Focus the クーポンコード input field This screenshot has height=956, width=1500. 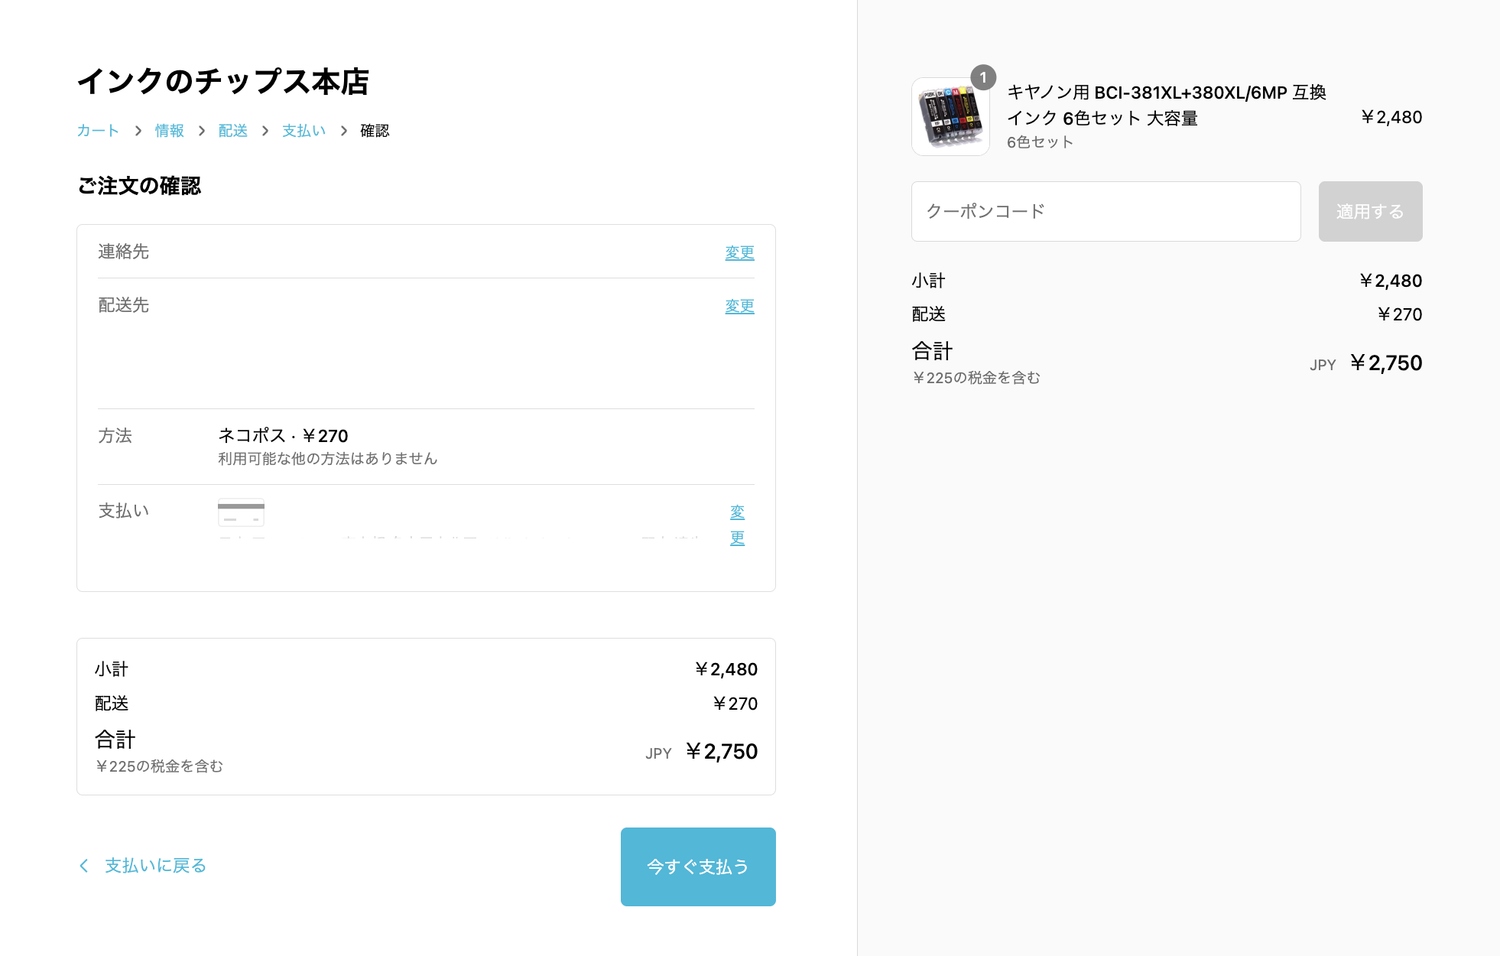(1105, 211)
